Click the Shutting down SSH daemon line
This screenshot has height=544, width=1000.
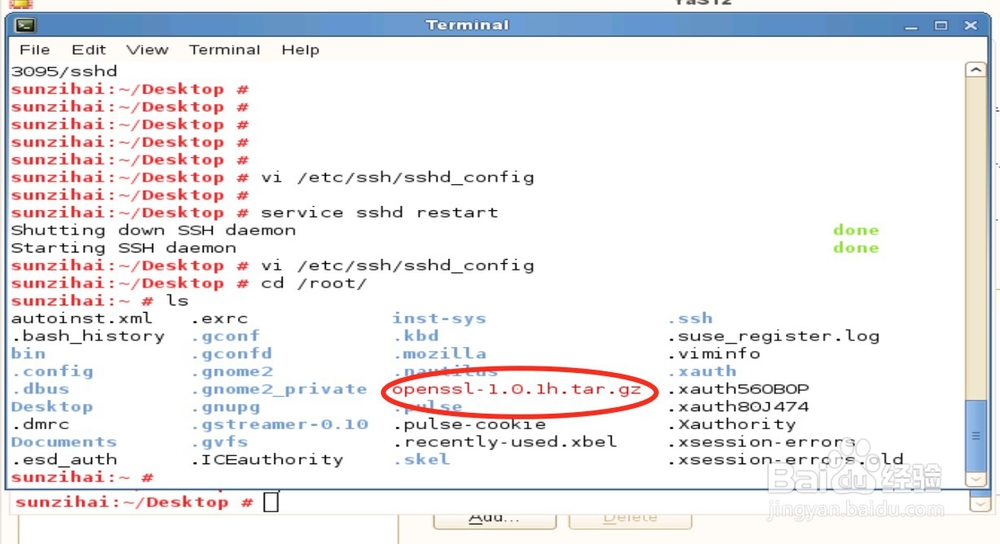click(x=153, y=230)
